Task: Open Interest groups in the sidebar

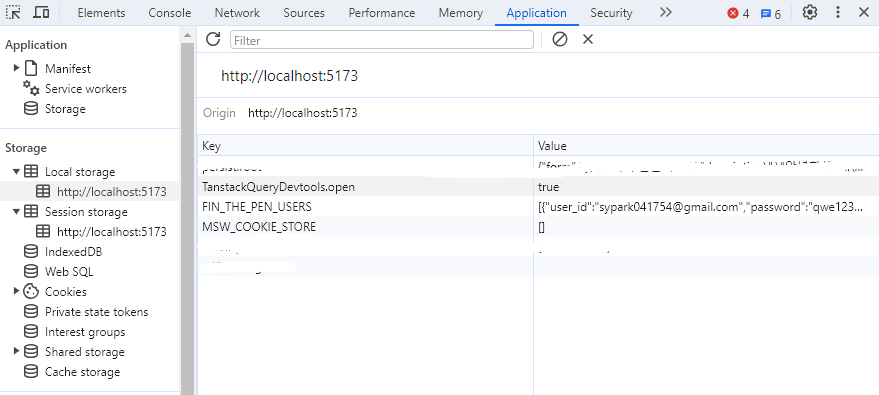Action: click(85, 332)
